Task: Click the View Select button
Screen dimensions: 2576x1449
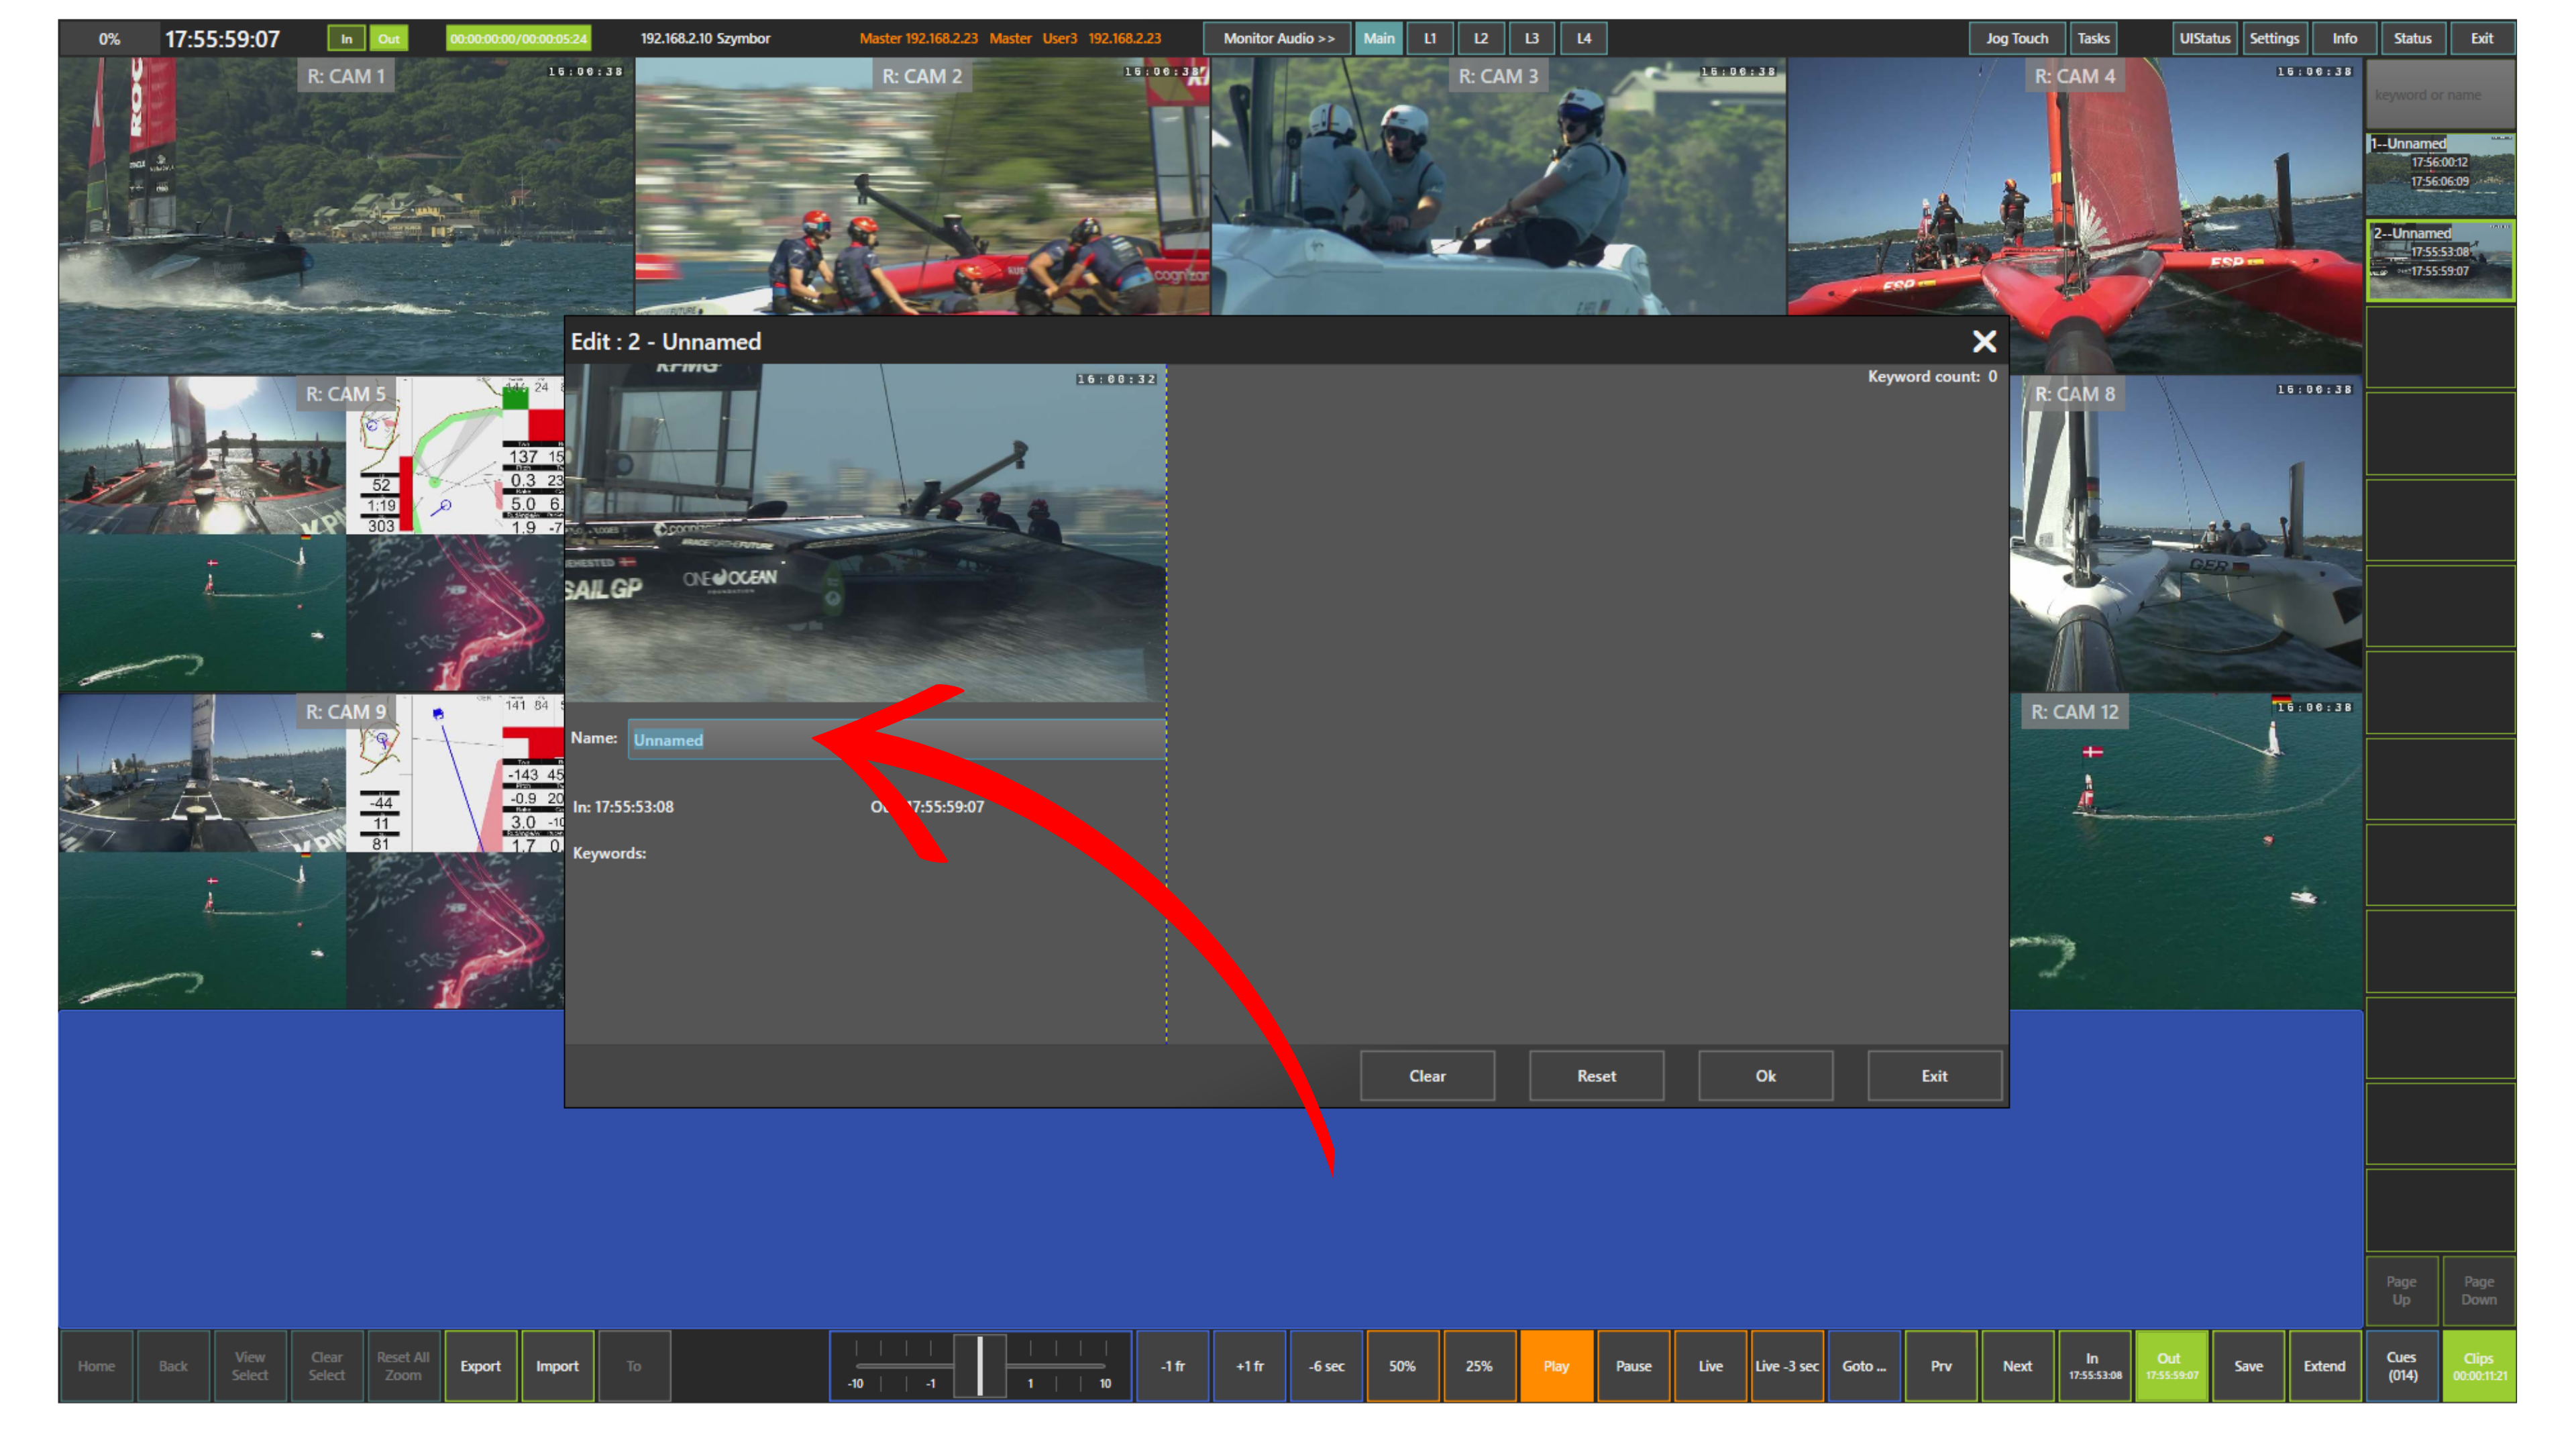Action: (250, 1366)
